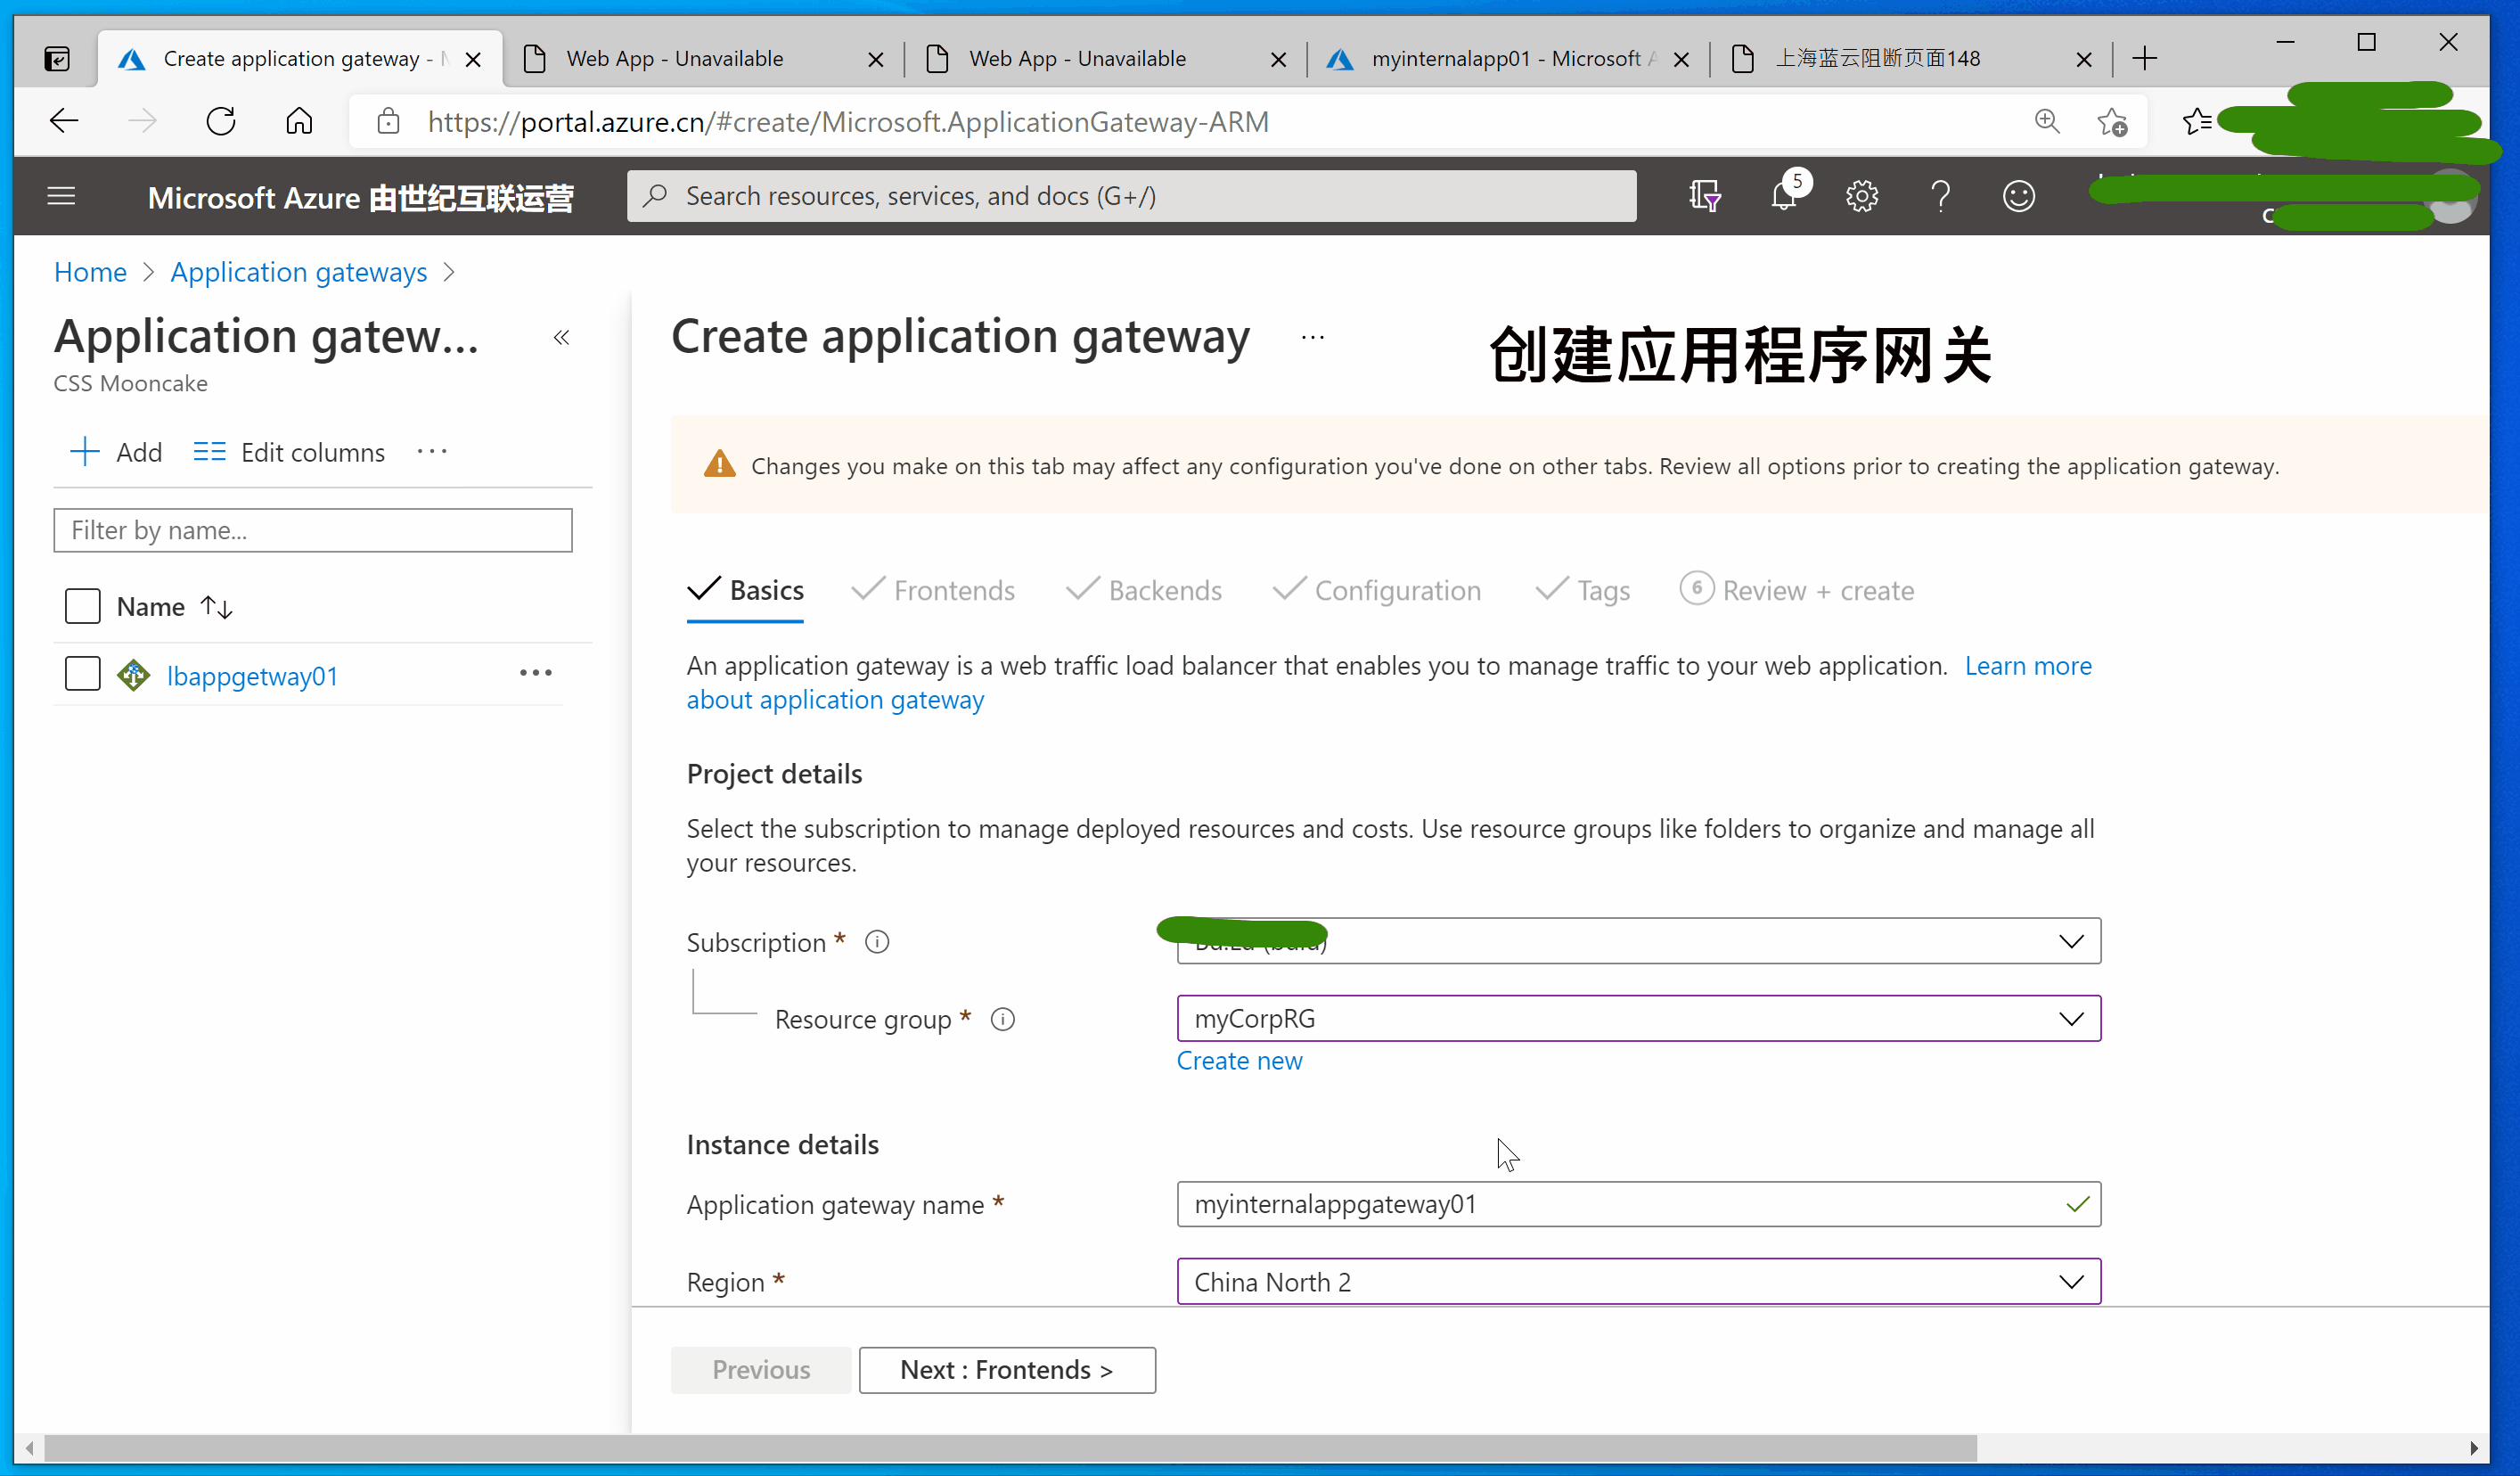This screenshot has height=1476, width=2520.
Task: Collapse the Application gateways side panel
Action: coord(562,338)
